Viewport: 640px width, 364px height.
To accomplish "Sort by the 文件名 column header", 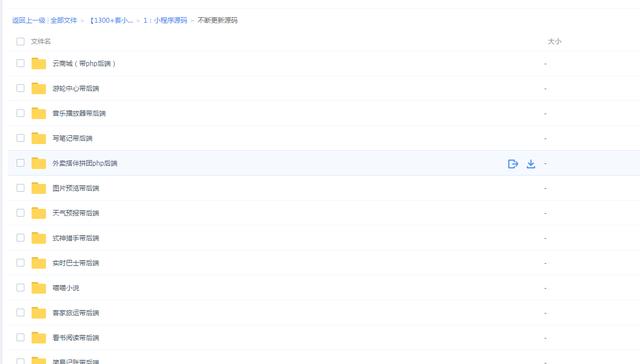I will tap(41, 42).
